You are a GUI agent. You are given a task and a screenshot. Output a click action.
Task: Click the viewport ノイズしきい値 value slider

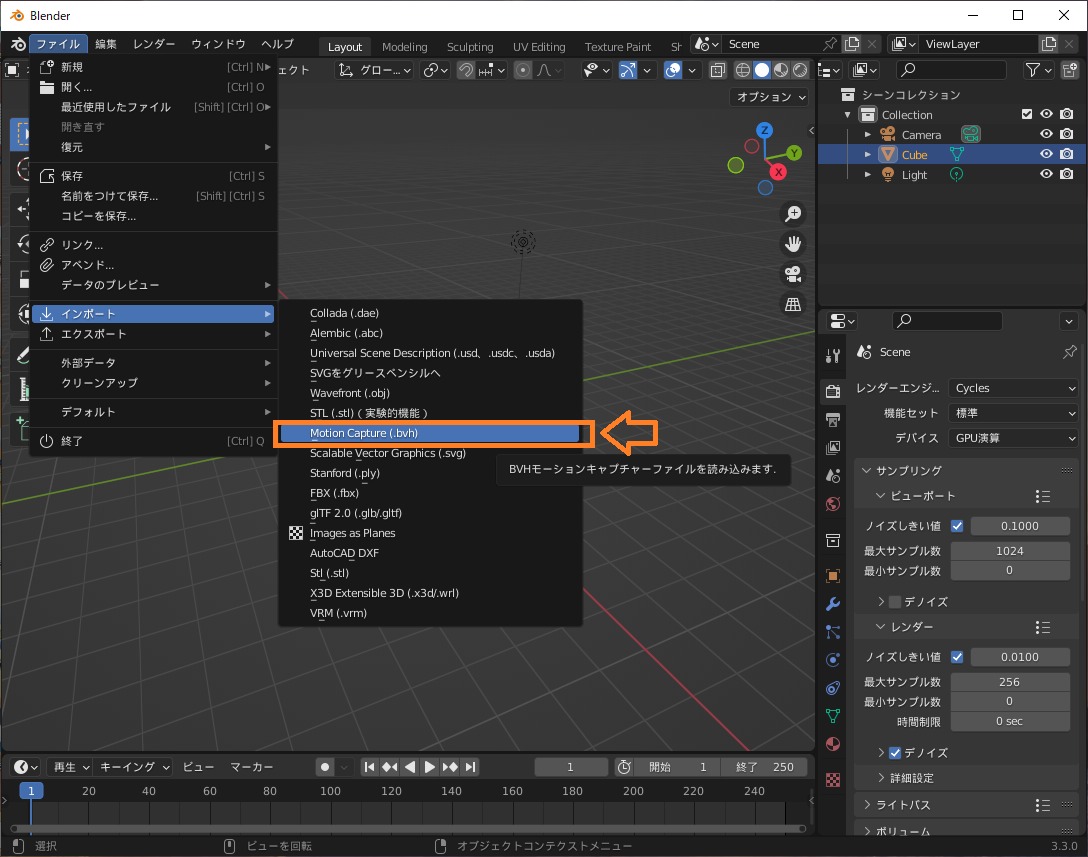pyautogui.click(x=1020, y=525)
